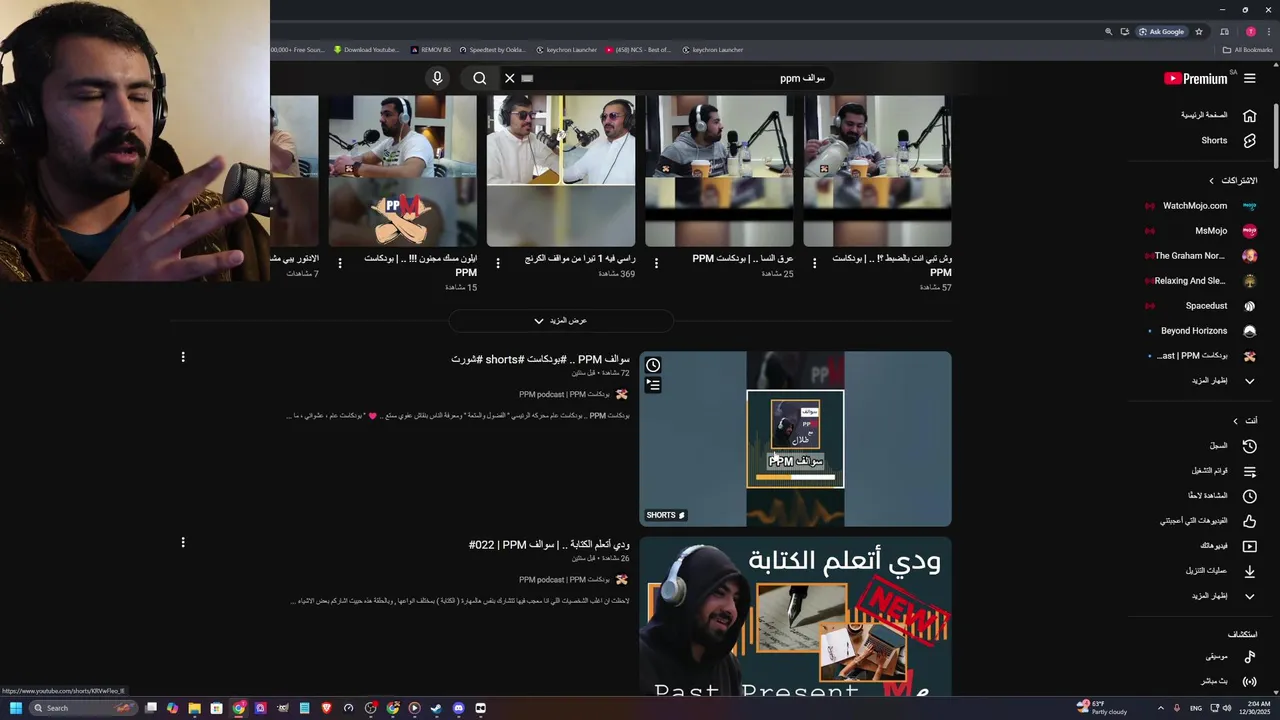The width and height of the screenshot is (1280, 720).
Task: Open options menu for راسي فيه video
Action: tap(498, 263)
